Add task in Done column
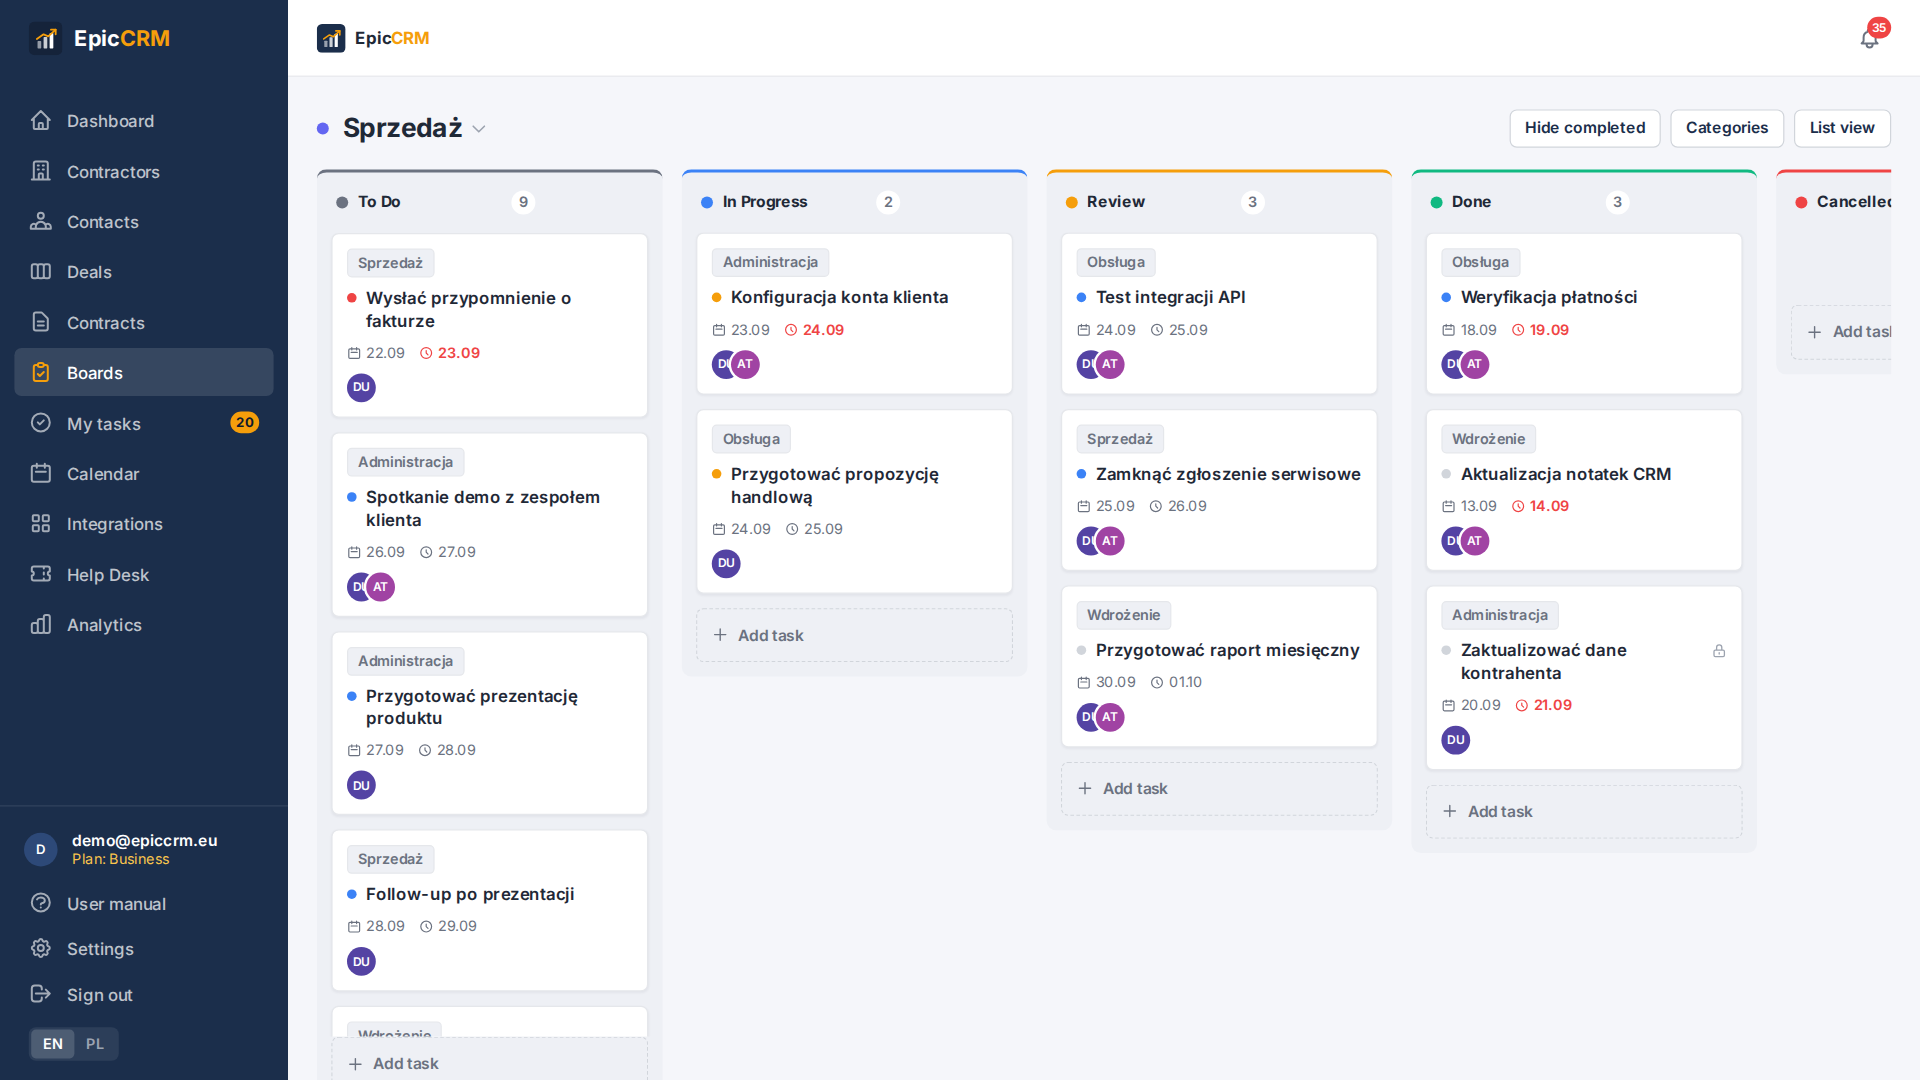This screenshot has height=1080, width=1920. tap(1584, 811)
